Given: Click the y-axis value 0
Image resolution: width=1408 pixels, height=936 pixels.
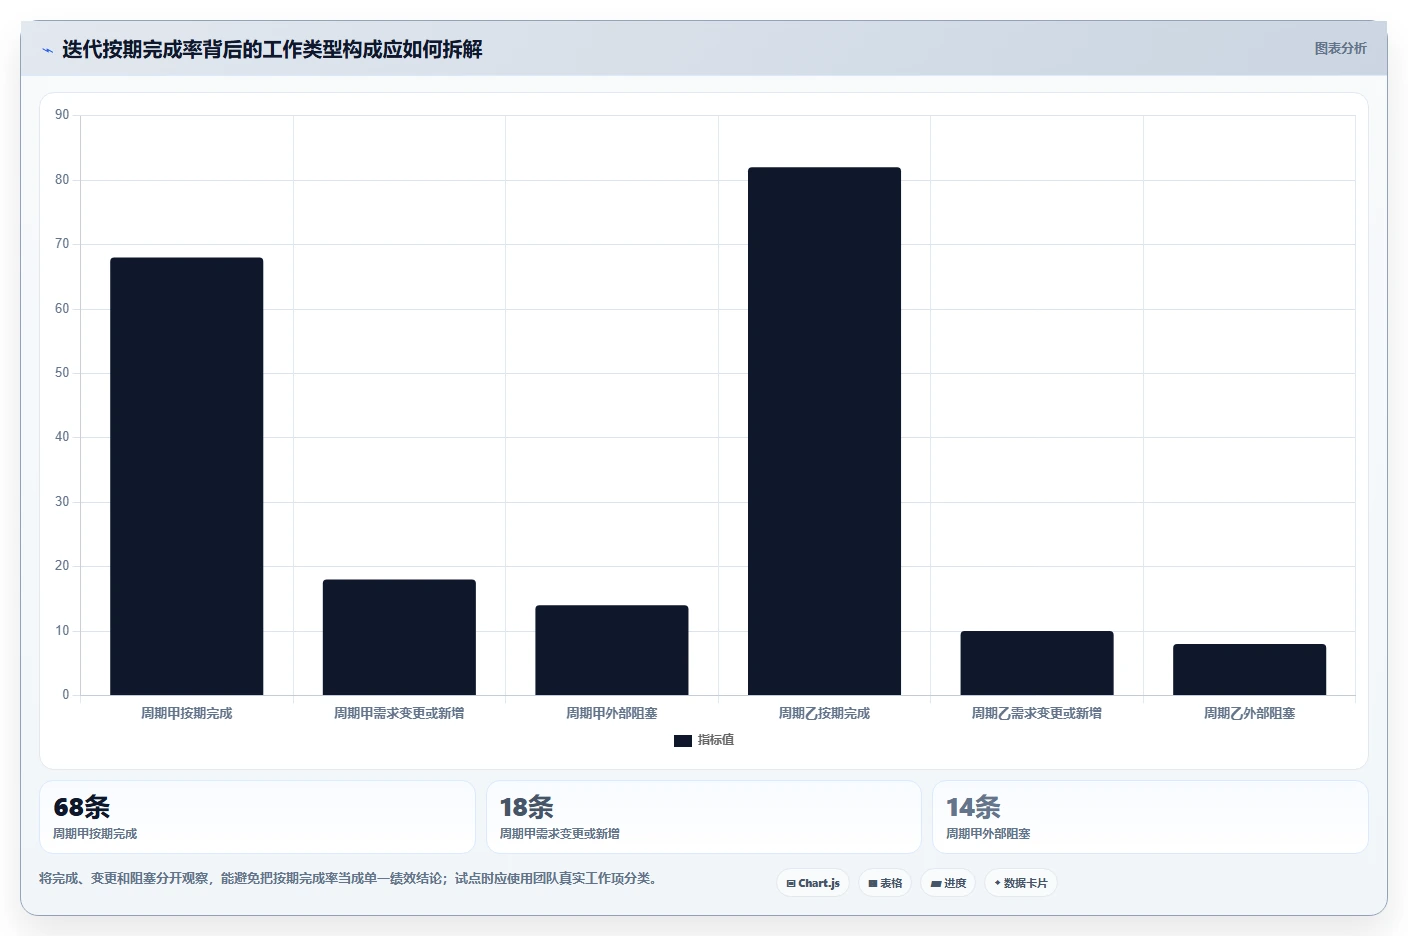Looking at the screenshot, I should [x=66, y=695].
